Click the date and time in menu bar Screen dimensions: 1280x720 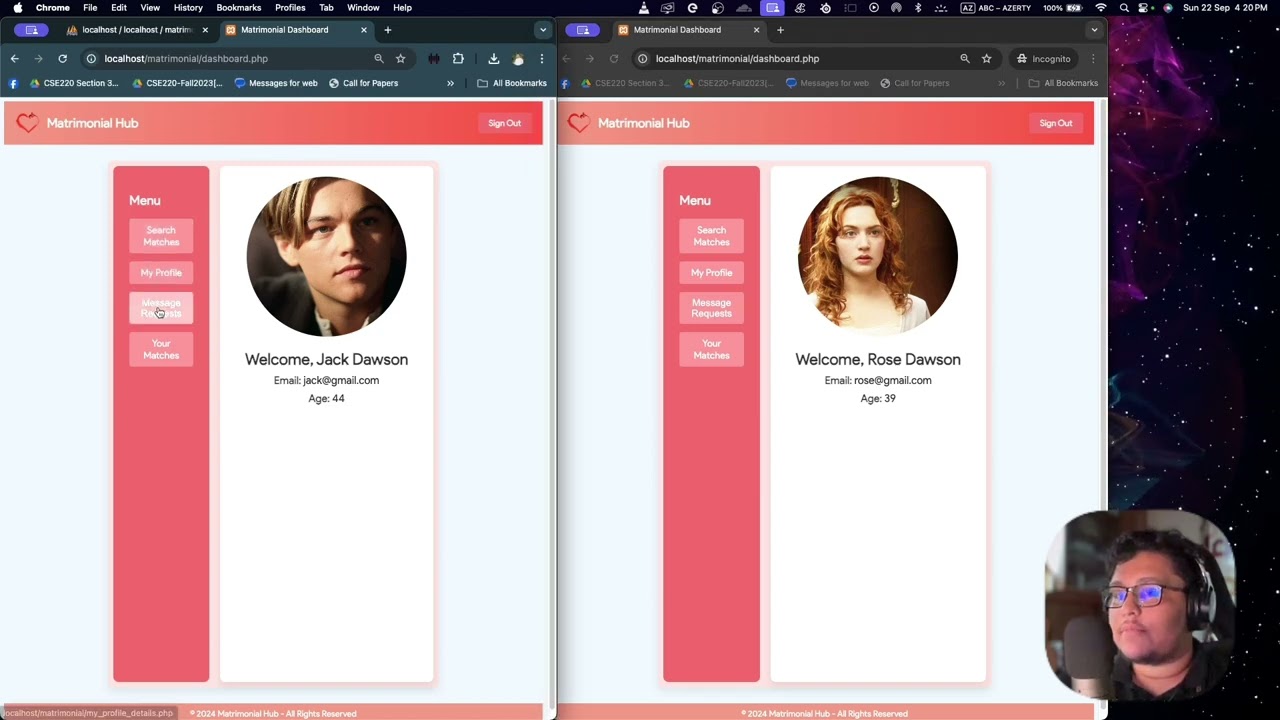pos(1225,8)
